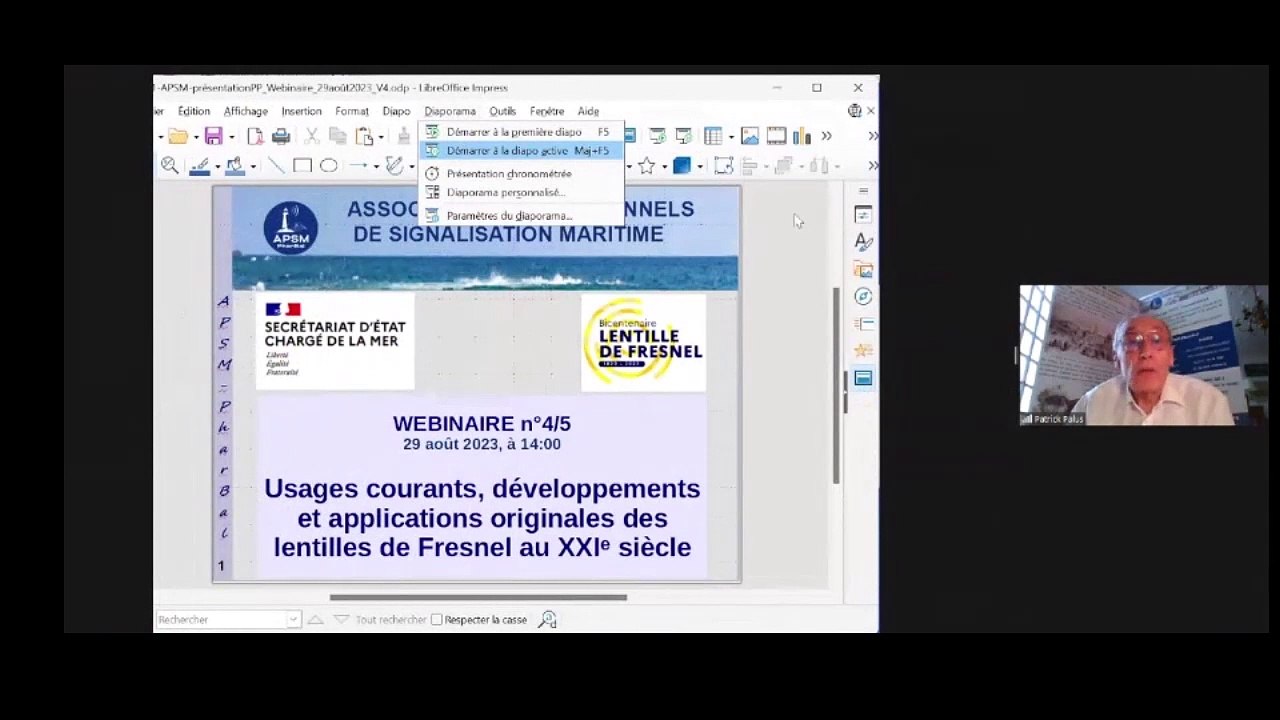This screenshot has width=1280, height=720.
Task: Click the Copy icon
Action: pyautogui.click(x=338, y=136)
